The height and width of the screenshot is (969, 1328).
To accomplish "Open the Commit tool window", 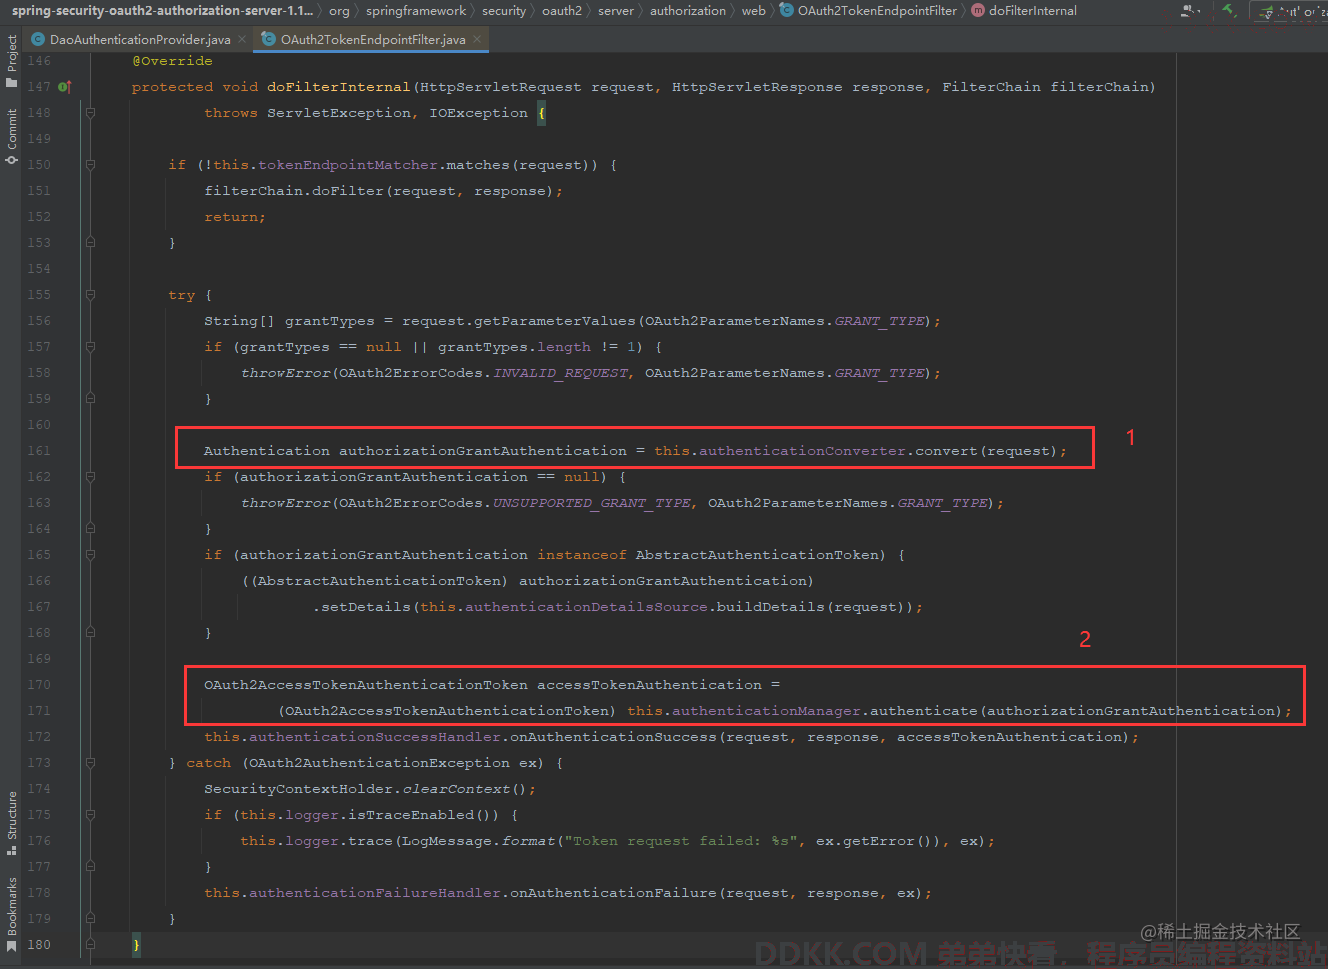I will 11,137.
